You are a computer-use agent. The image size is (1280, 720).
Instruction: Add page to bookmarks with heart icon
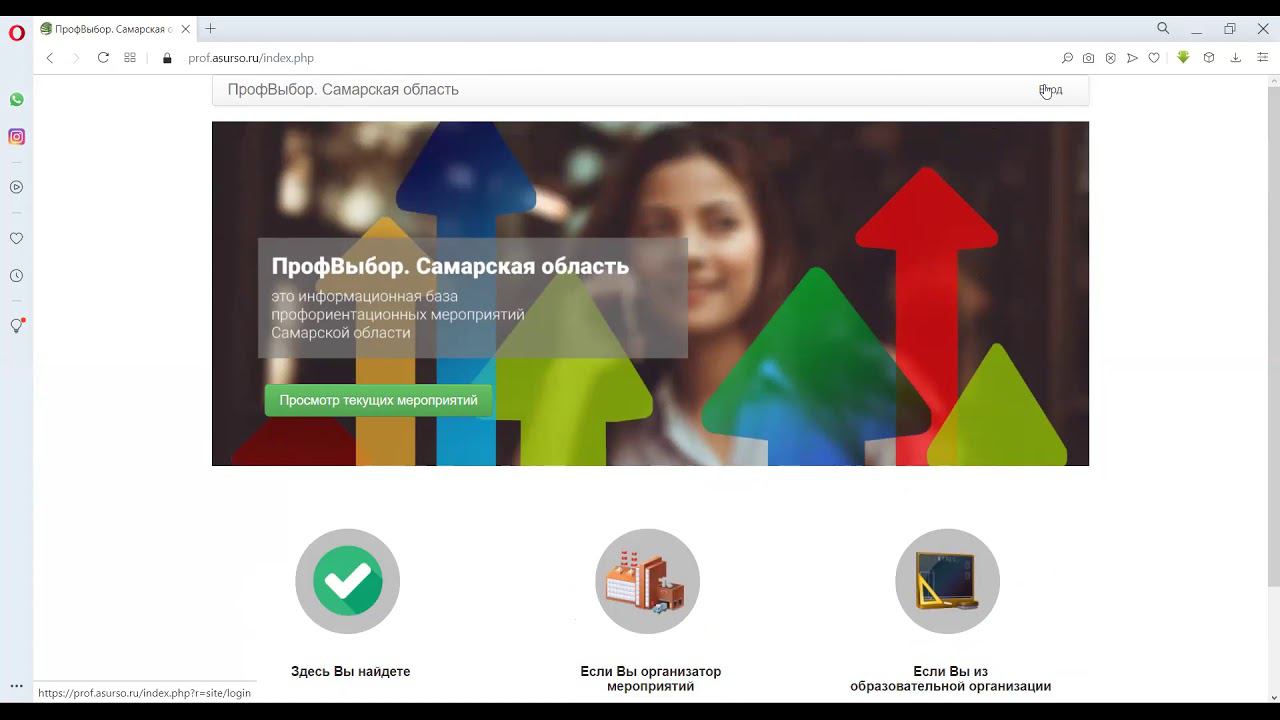(x=1154, y=58)
